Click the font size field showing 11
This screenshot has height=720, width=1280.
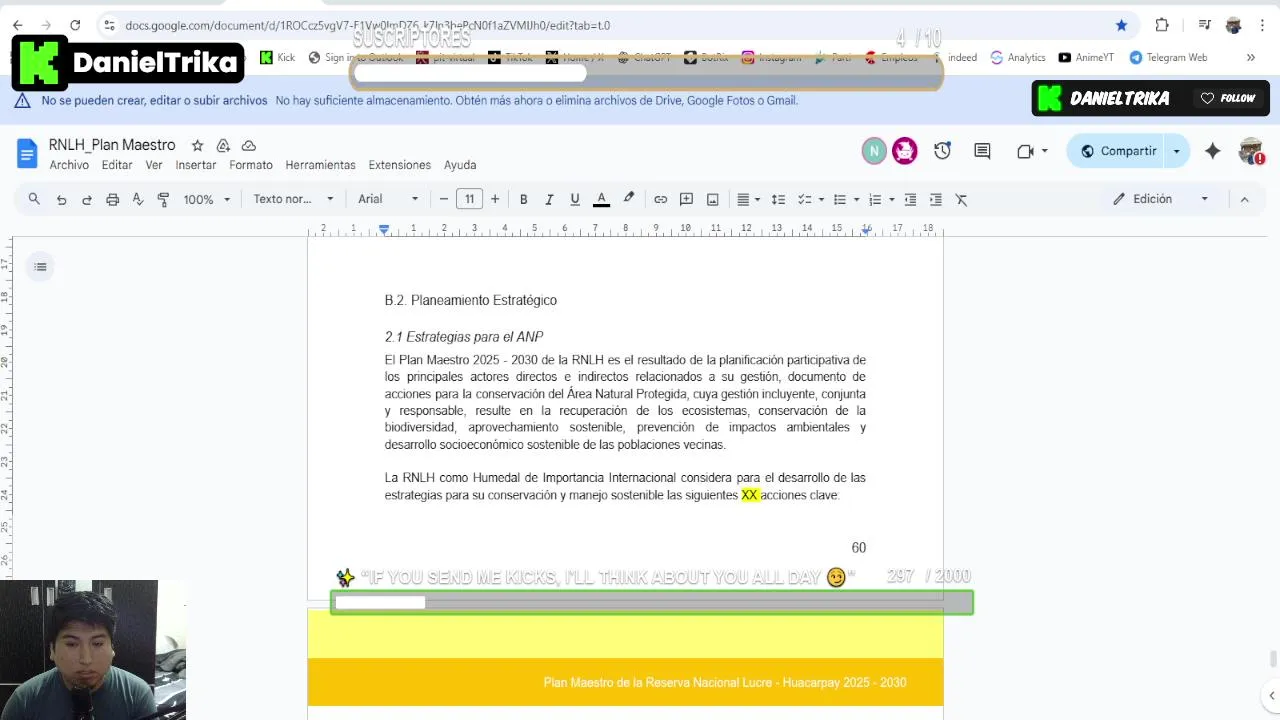(x=469, y=199)
